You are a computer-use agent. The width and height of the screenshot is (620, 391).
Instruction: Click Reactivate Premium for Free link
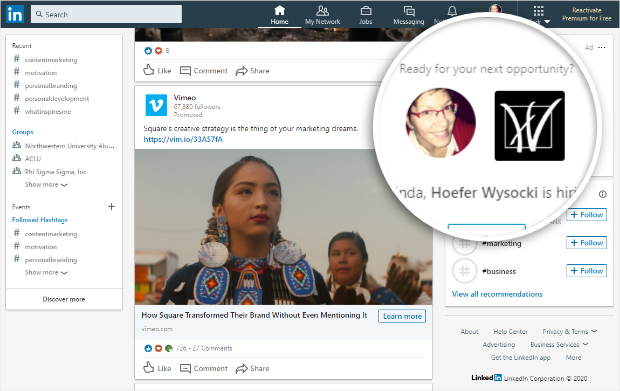(x=586, y=14)
